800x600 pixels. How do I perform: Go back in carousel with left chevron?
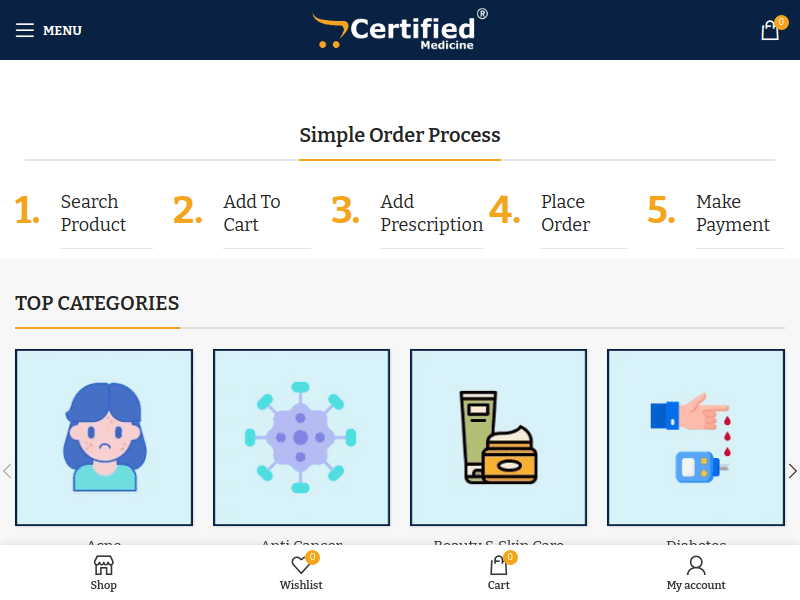coord(7,470)
